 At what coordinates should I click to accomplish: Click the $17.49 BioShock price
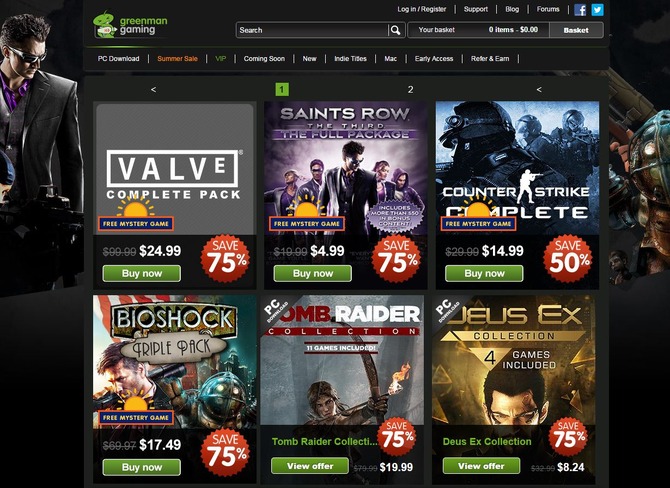[x=160, y=445]
